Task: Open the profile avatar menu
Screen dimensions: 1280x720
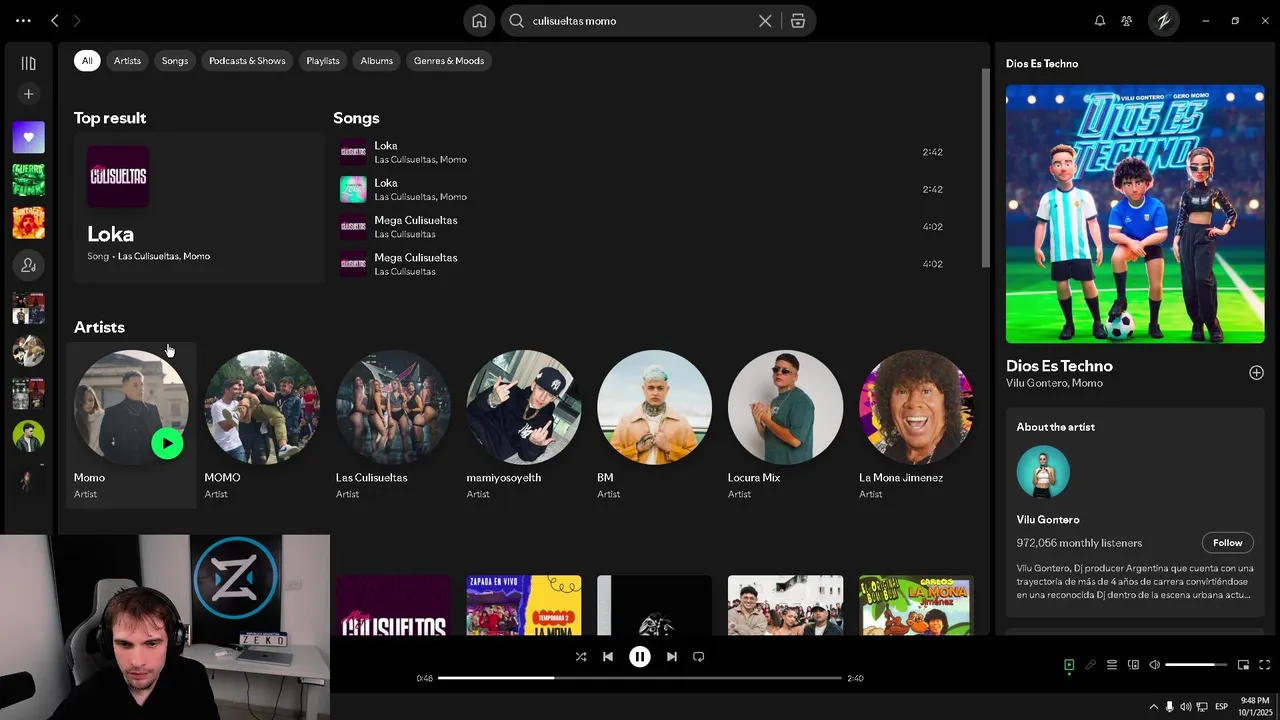Action: point(1164,20)
